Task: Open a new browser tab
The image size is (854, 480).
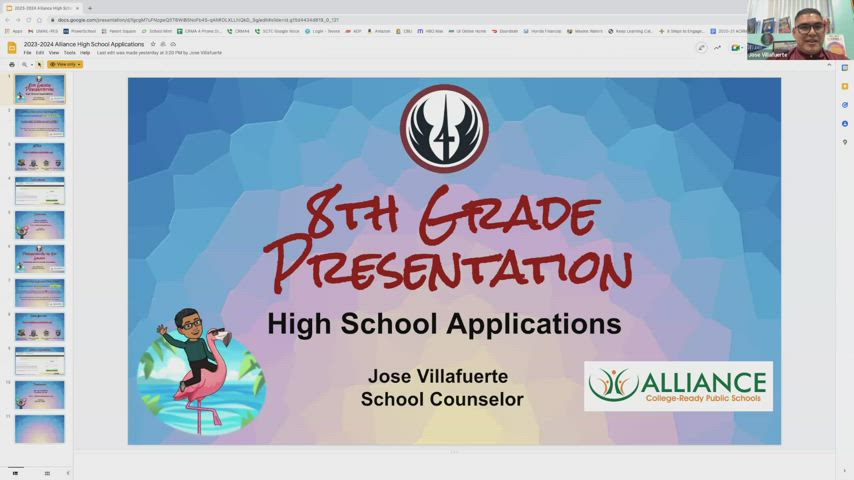Action: coord(90,8)
